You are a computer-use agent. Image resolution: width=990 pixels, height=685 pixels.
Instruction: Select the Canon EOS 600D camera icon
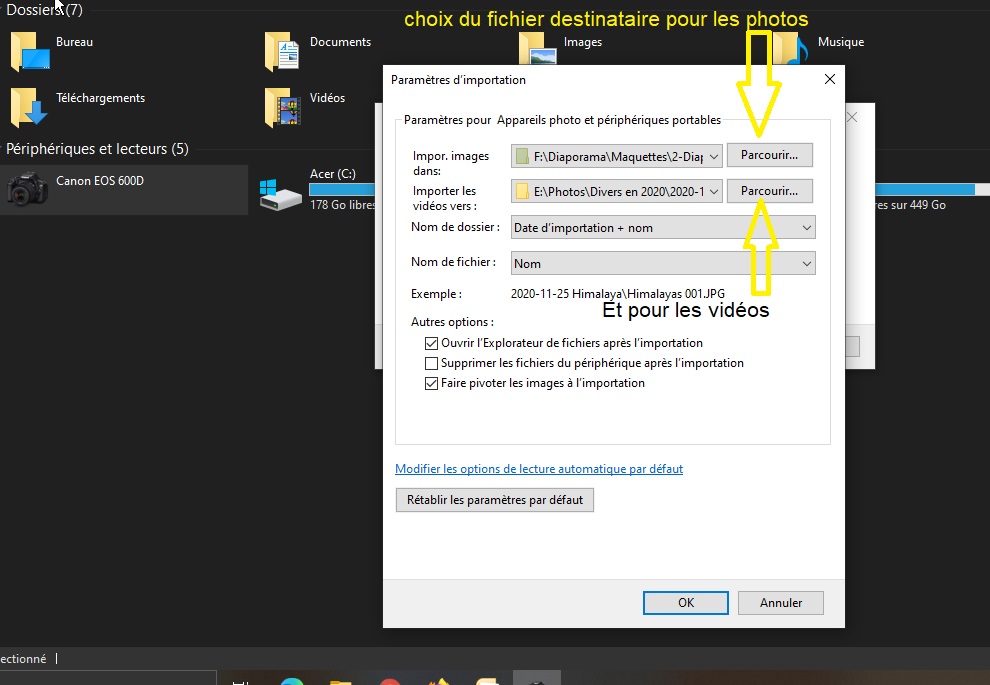pyautogui.click(x=27, y=189)
